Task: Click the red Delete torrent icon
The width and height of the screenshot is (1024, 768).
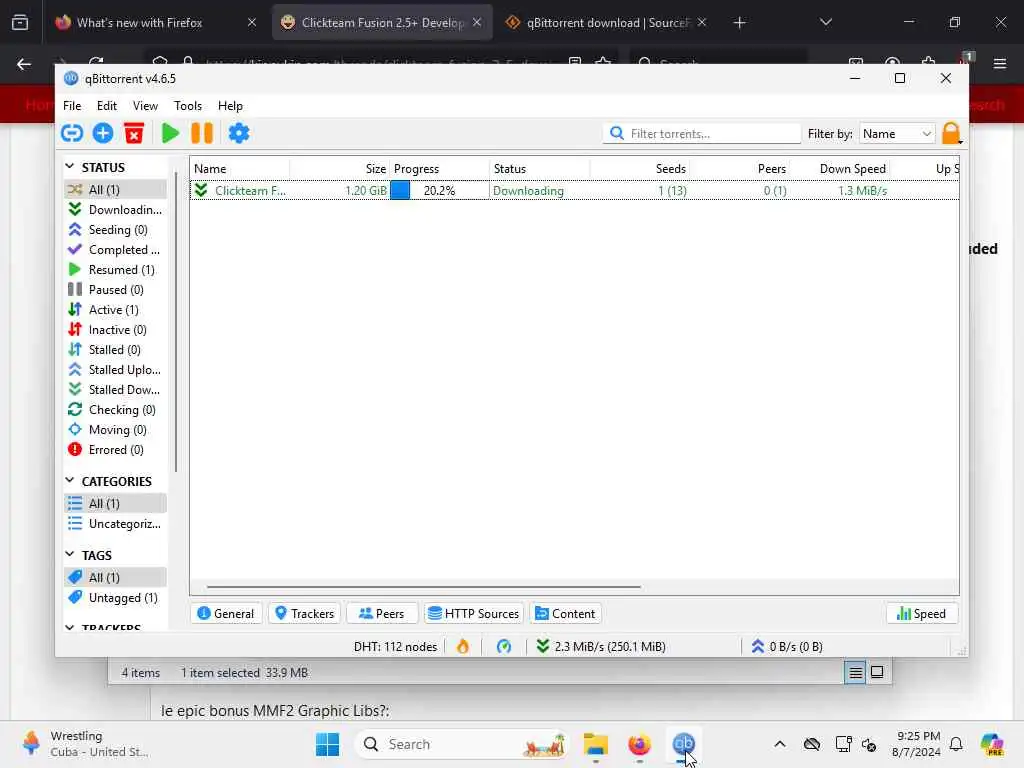Action: 134,133
